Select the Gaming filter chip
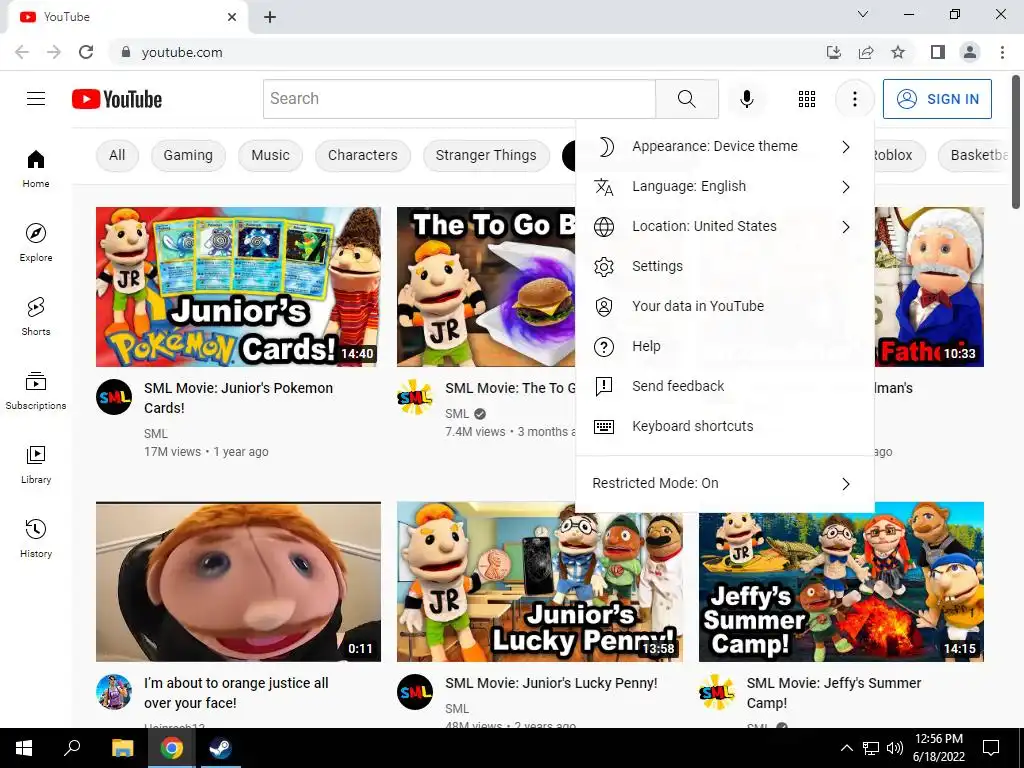The image size is (1024, 768). (x=188, y=155)
